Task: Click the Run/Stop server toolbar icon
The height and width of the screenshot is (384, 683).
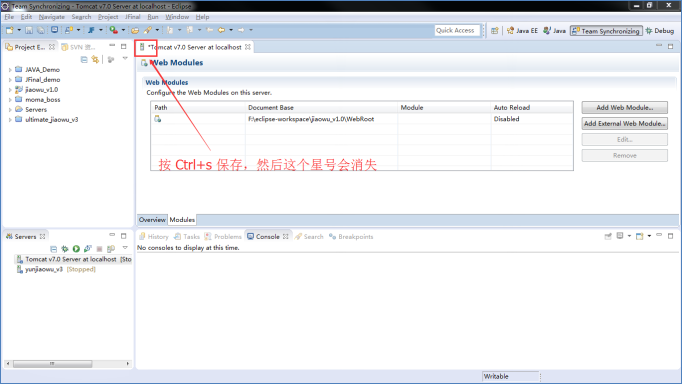Action: (x=113, y=30)
